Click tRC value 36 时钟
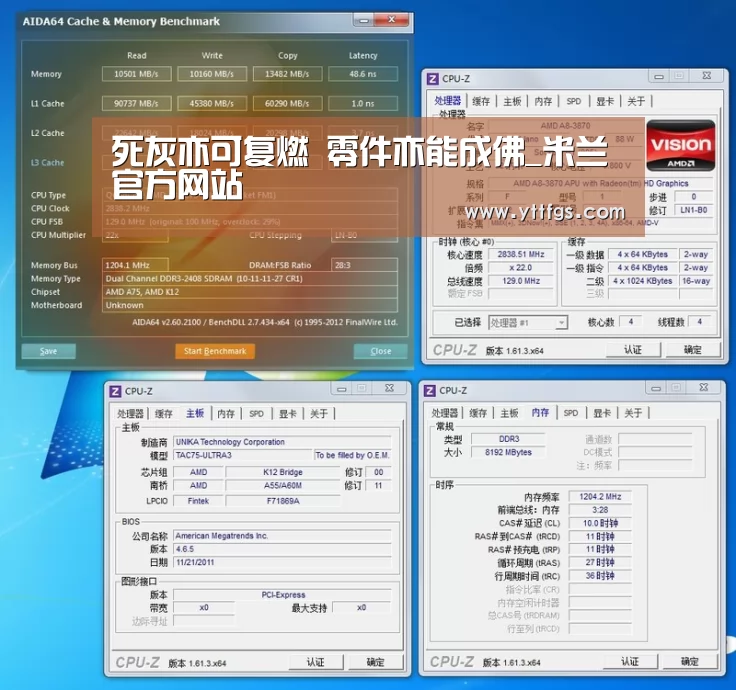The height and width of the screenshot is (690, 736). pos(600,575)
